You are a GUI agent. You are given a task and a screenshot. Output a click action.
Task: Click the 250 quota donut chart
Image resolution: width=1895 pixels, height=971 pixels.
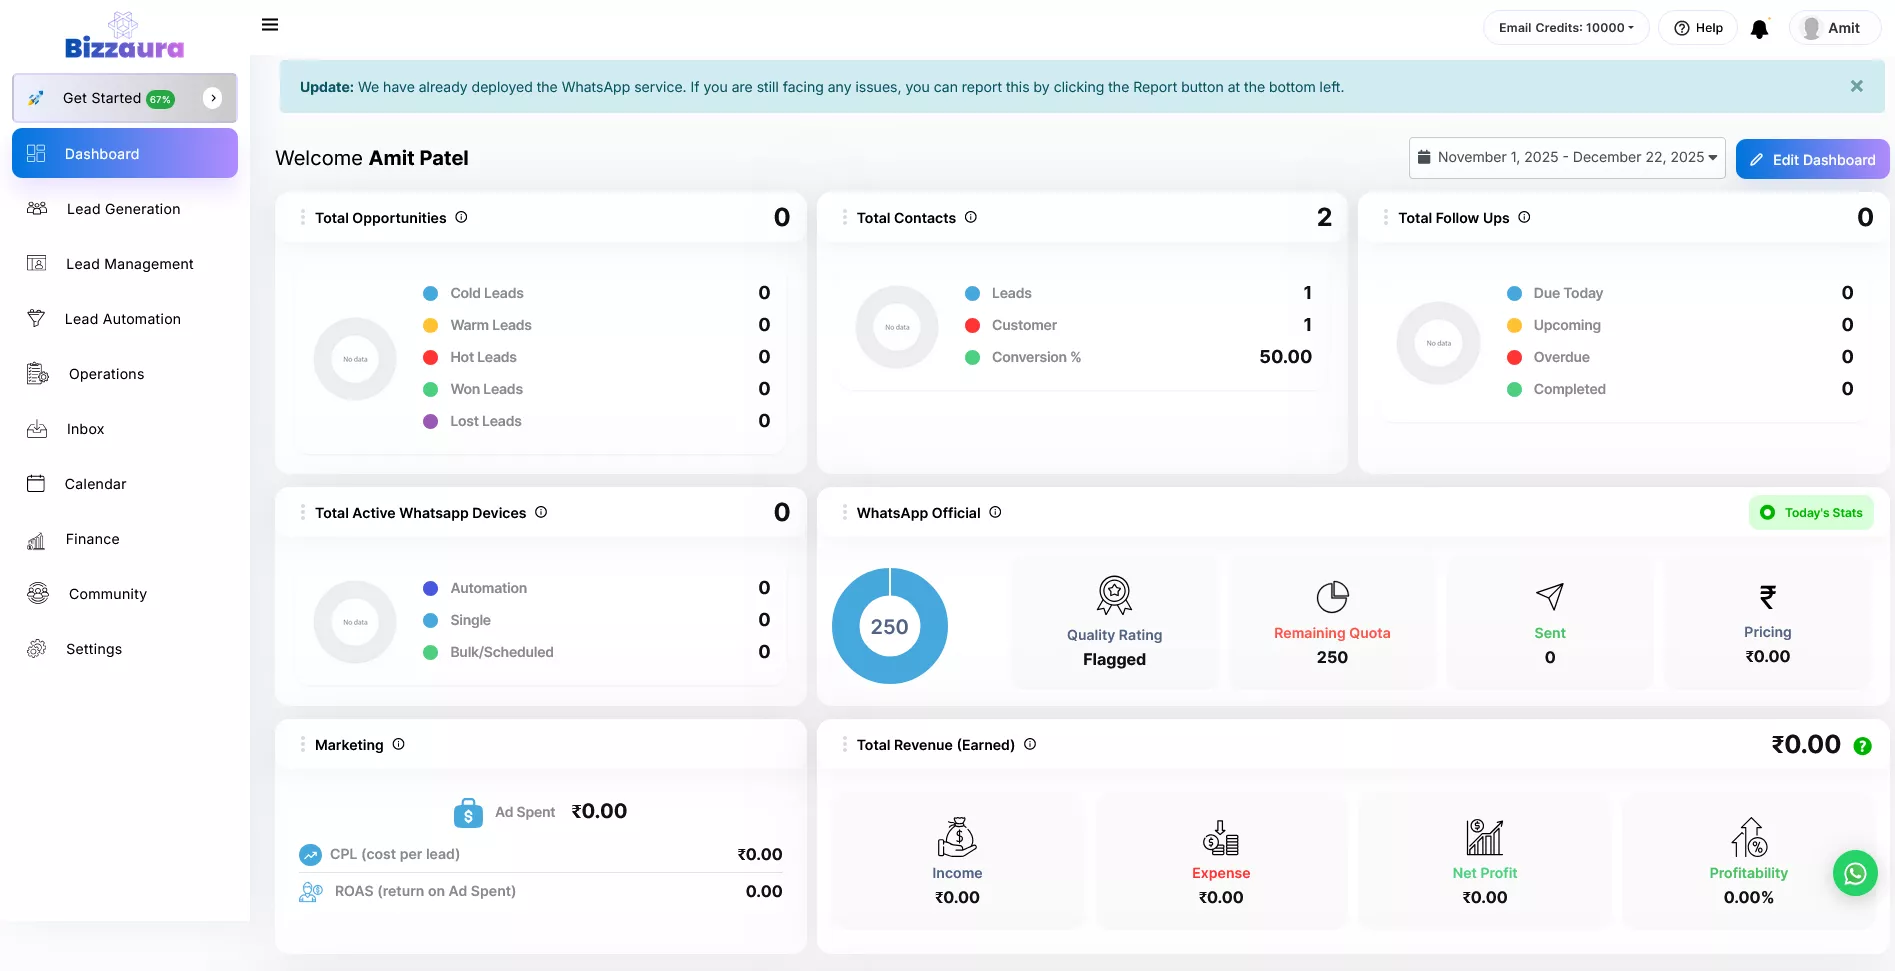tap(889, 626)
